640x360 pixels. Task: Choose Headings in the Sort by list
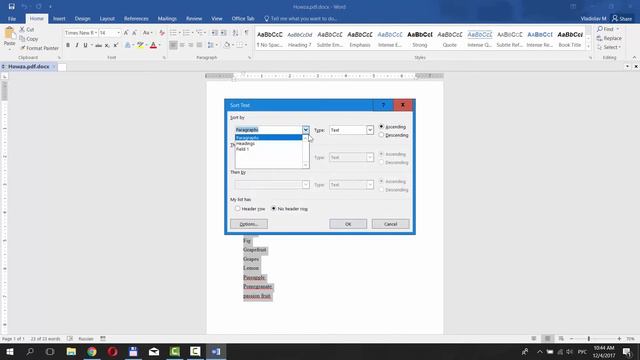[269, 143]
